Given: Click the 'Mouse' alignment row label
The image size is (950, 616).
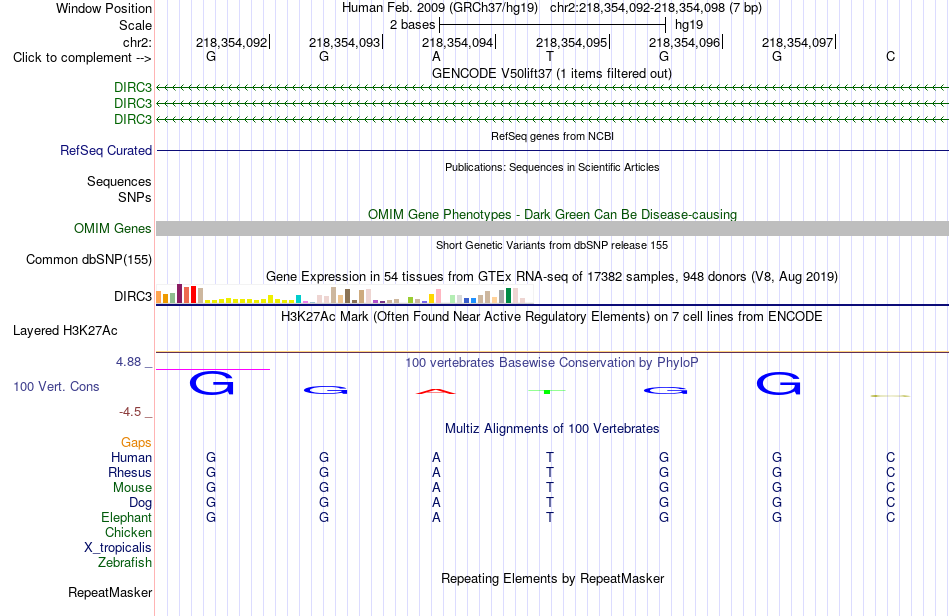Looking at the screenshot, I should [x=132, y=488].
